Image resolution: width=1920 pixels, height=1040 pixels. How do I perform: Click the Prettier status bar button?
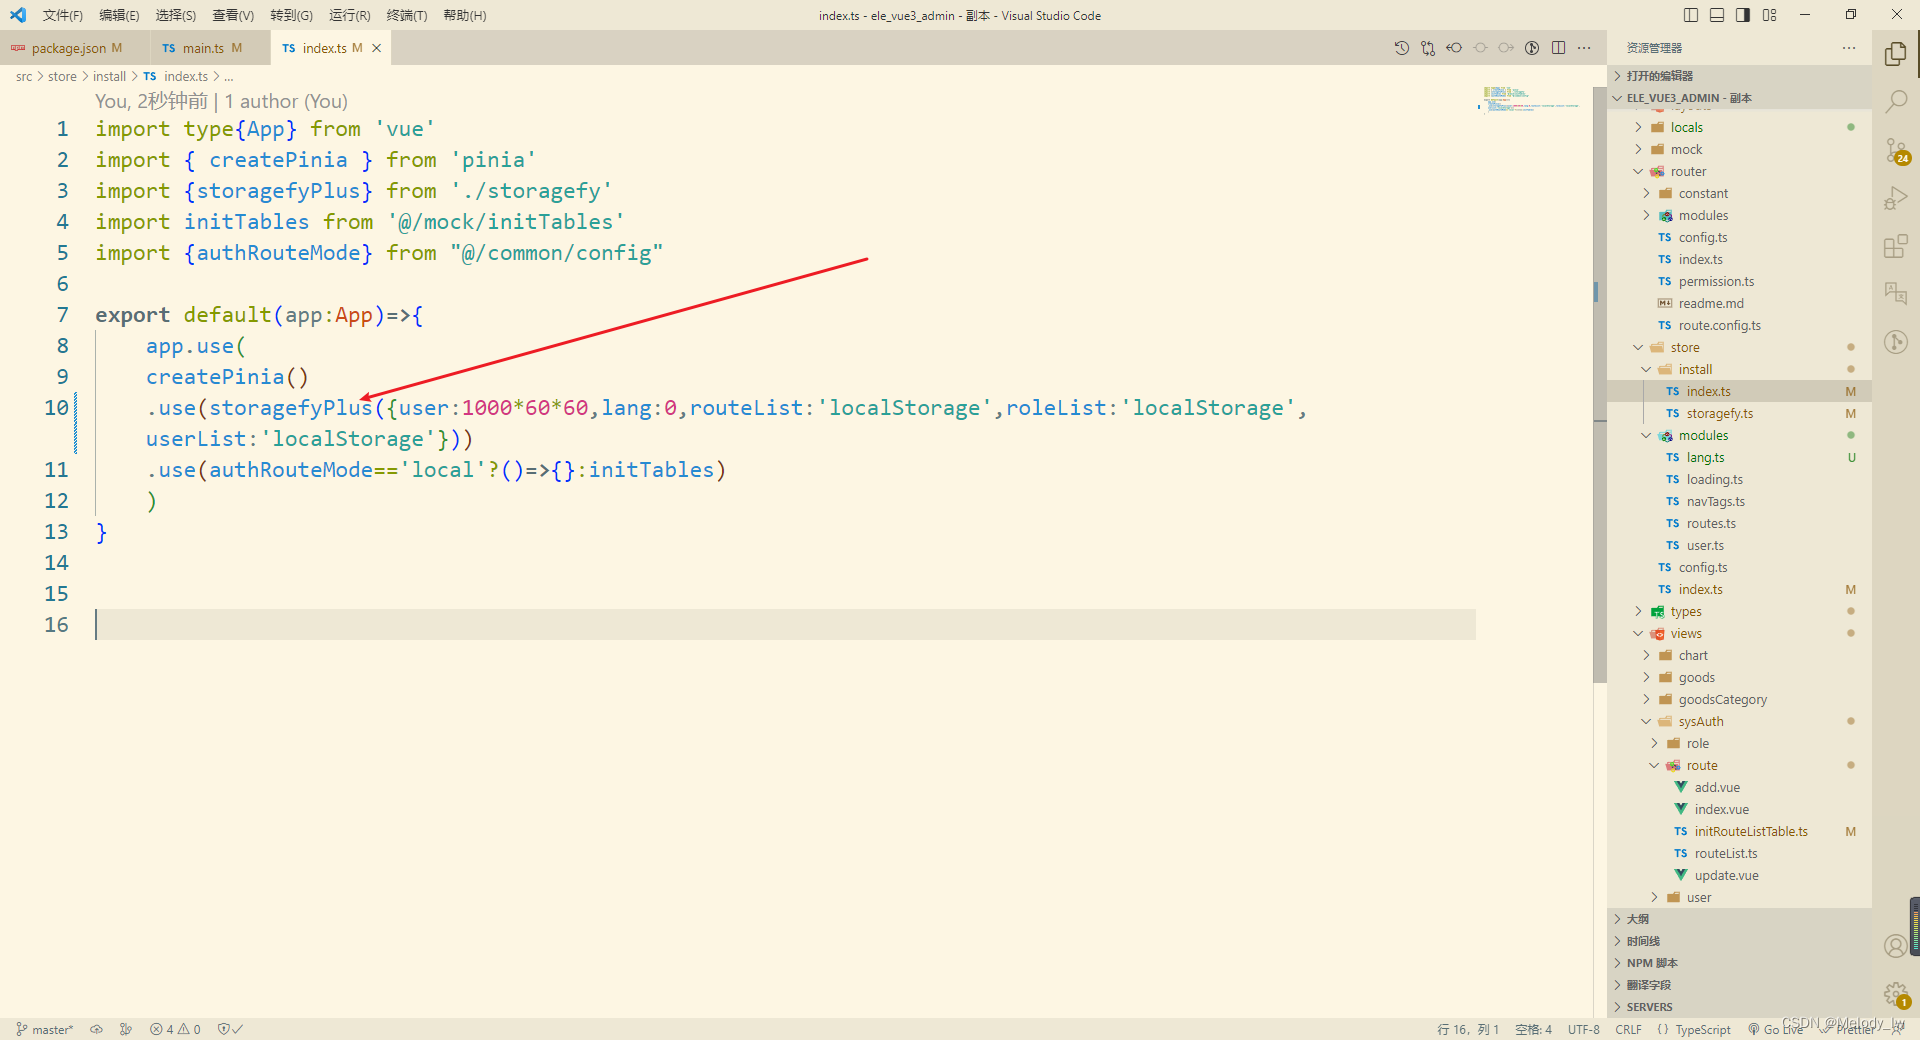coord(1846,1029)
